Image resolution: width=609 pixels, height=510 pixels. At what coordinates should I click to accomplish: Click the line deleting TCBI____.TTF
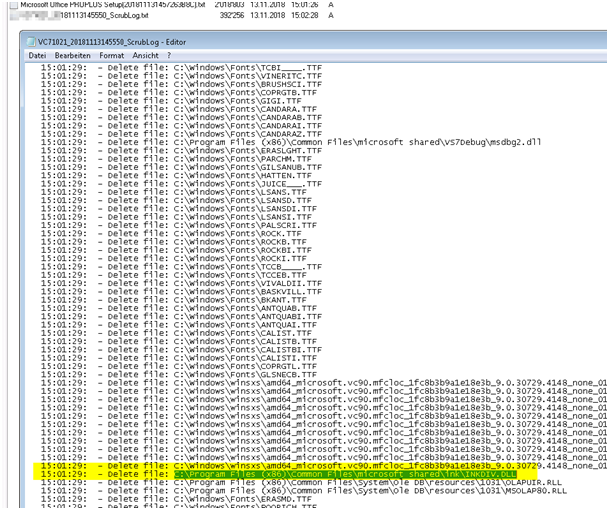181,68
